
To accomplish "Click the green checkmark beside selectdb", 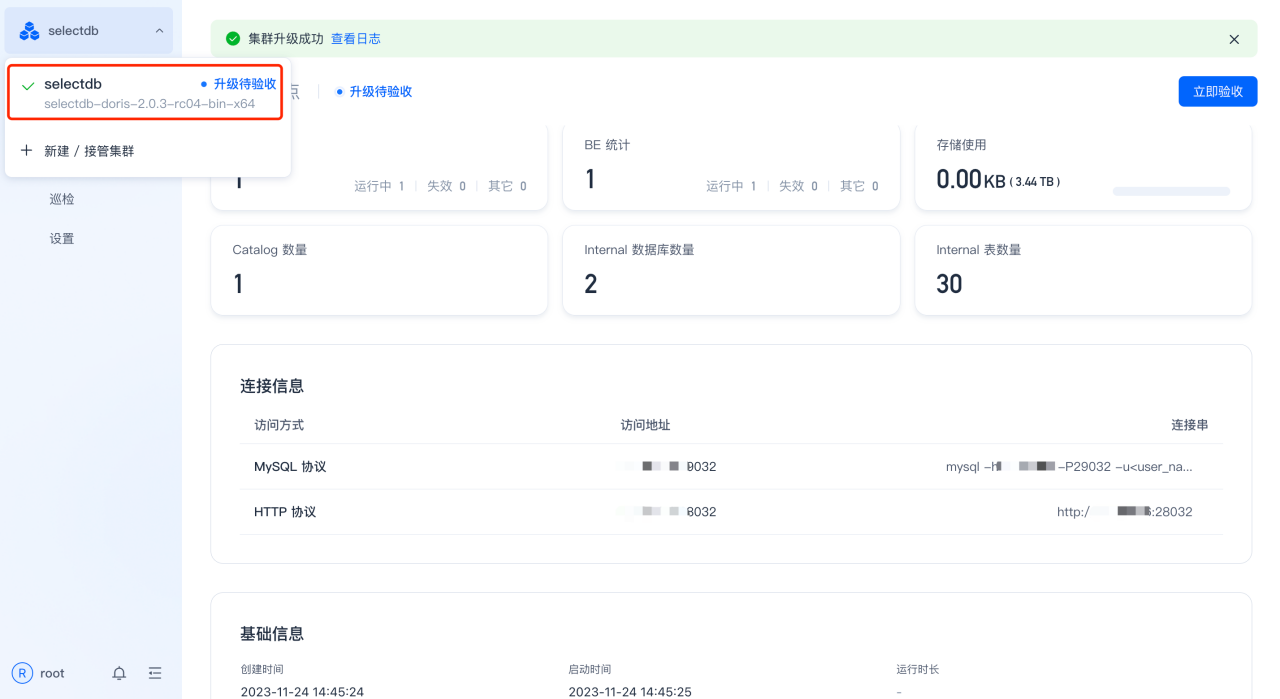I will point(28,86).
